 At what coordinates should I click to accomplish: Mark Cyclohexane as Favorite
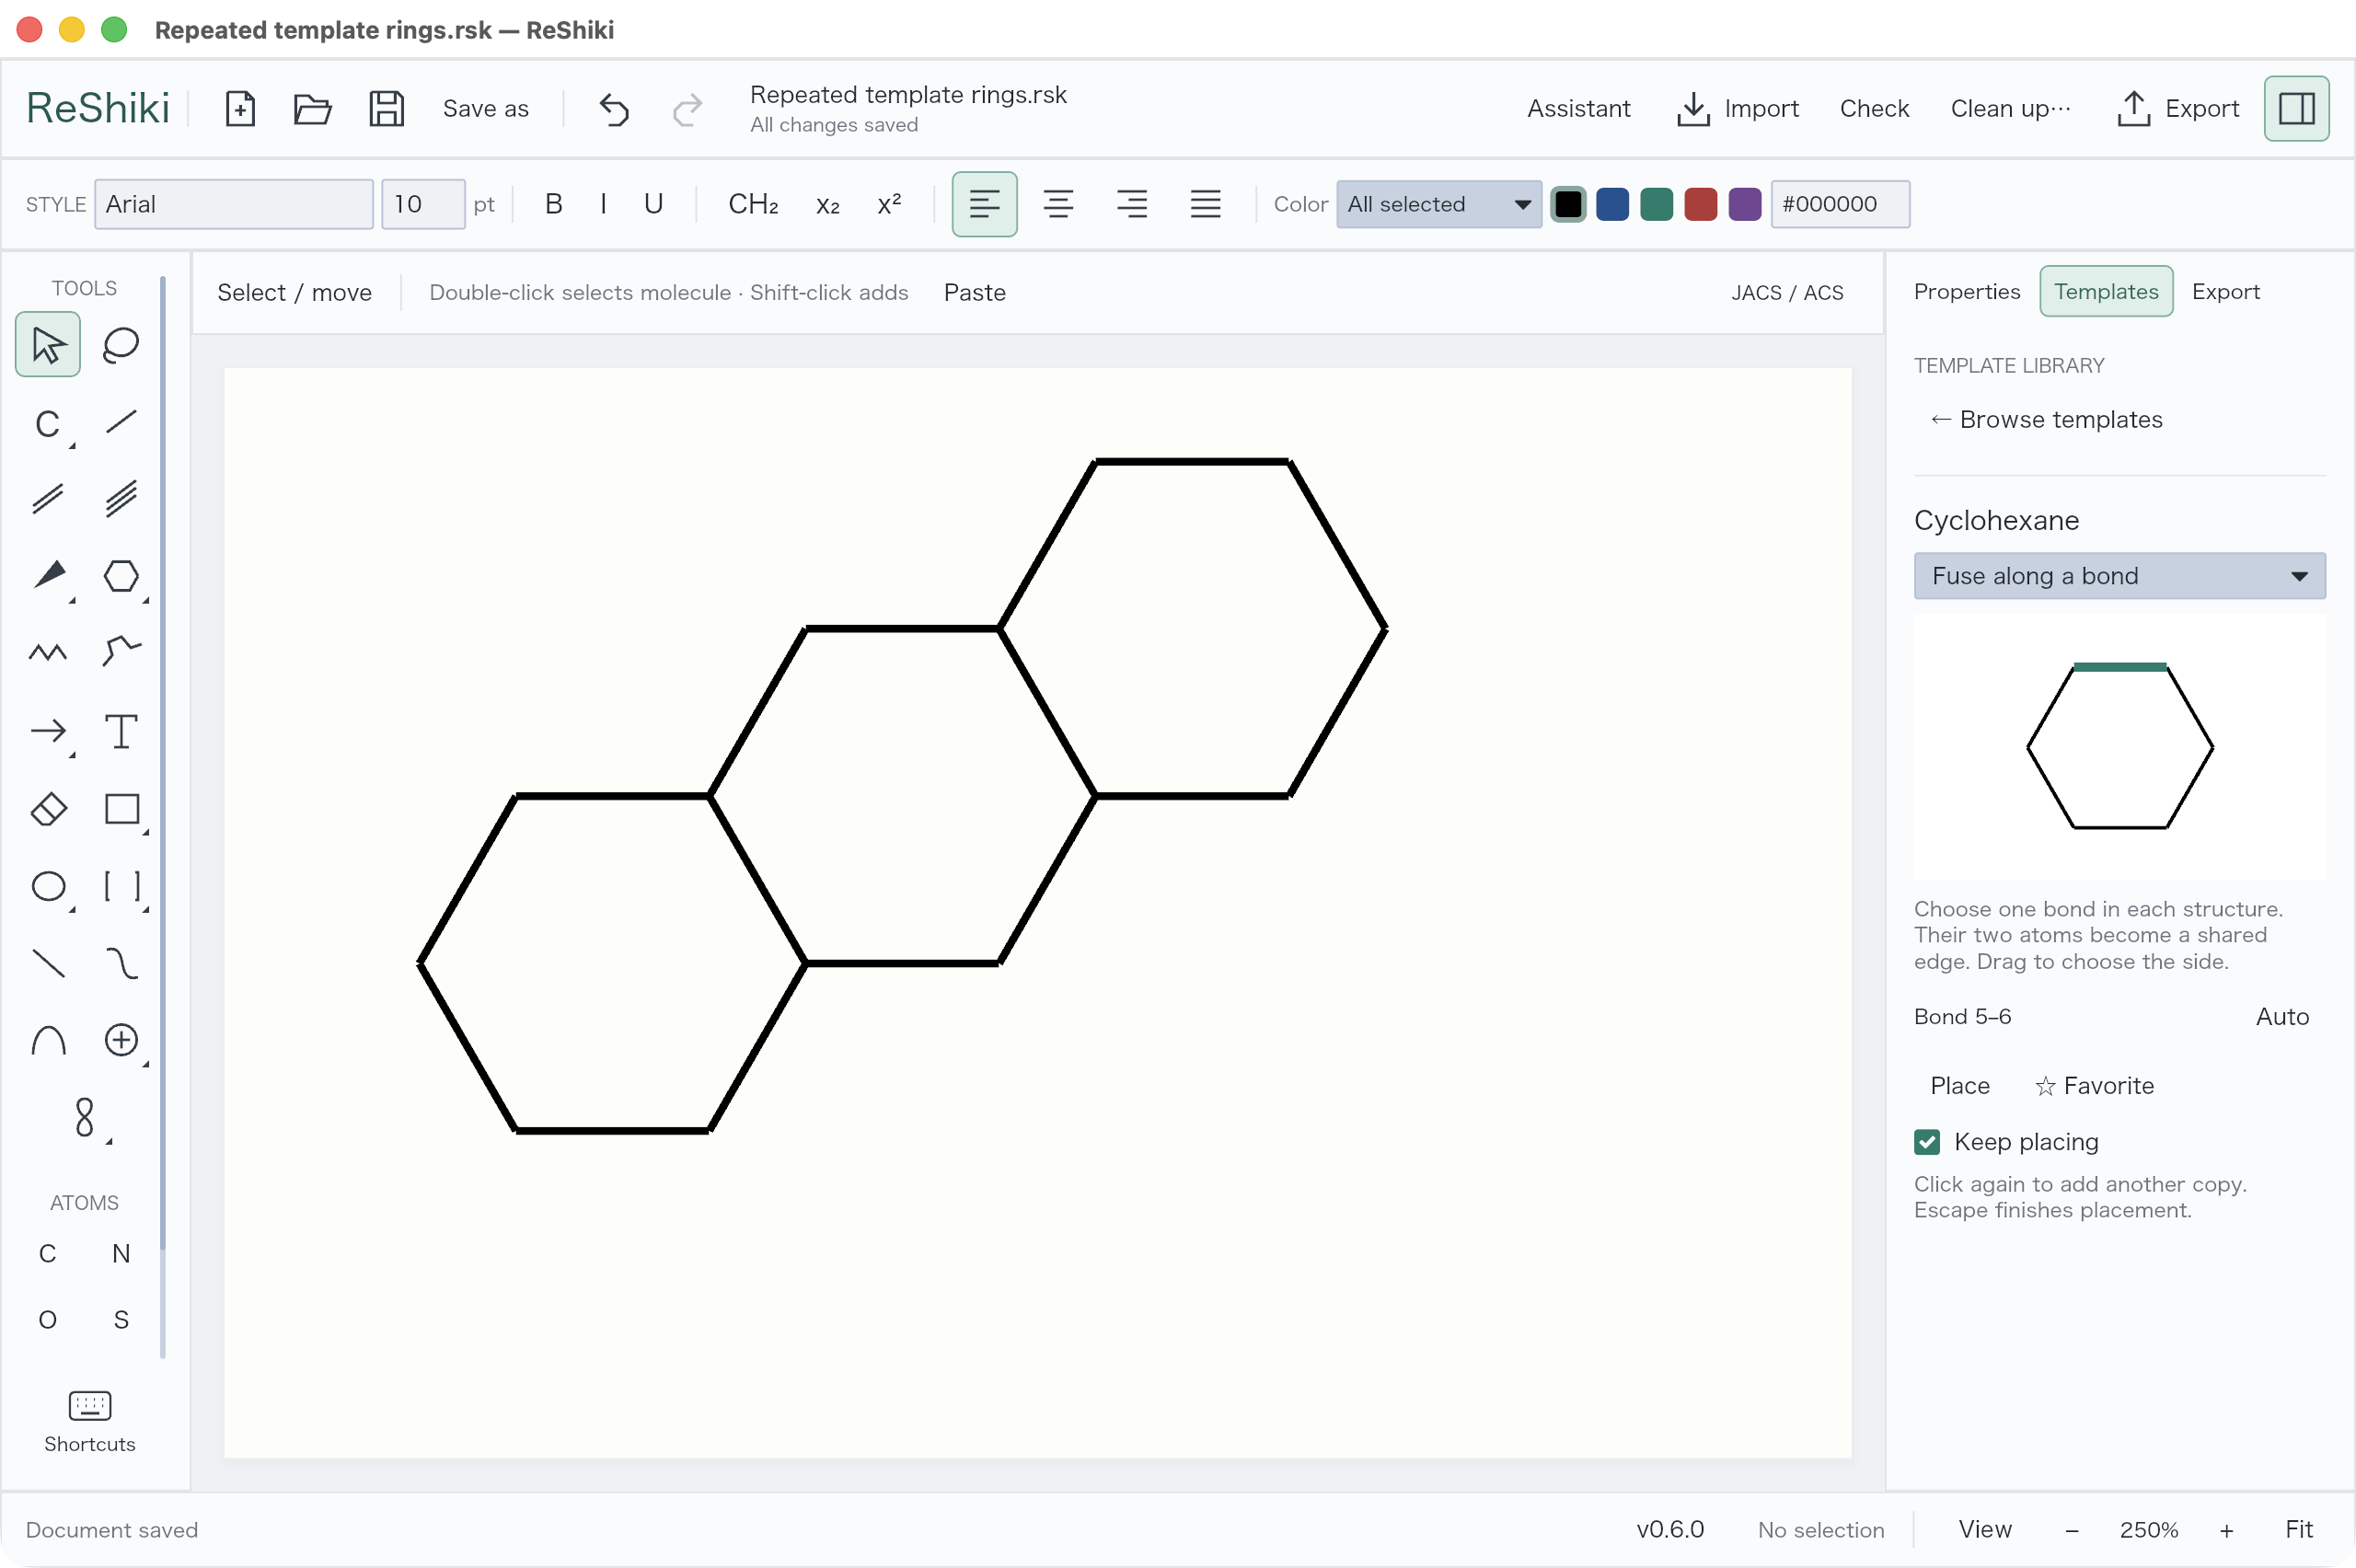pyautogui.click(x=2094, y=1086)
